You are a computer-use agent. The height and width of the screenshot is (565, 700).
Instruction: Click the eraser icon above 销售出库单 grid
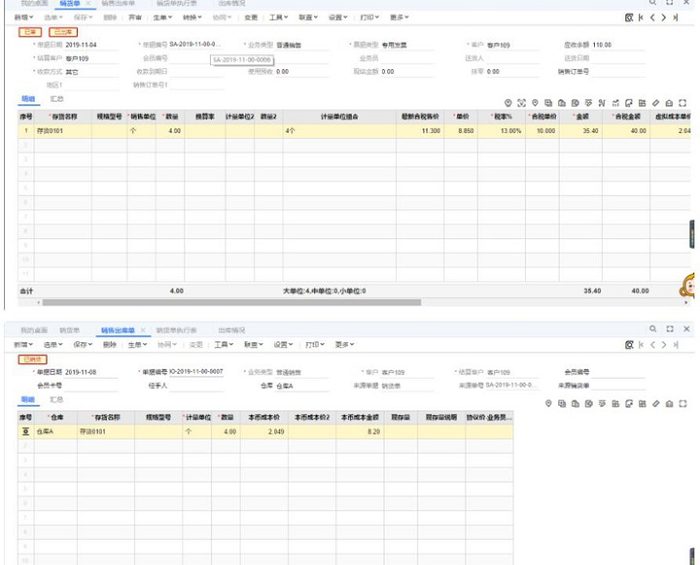pos(655,403)
